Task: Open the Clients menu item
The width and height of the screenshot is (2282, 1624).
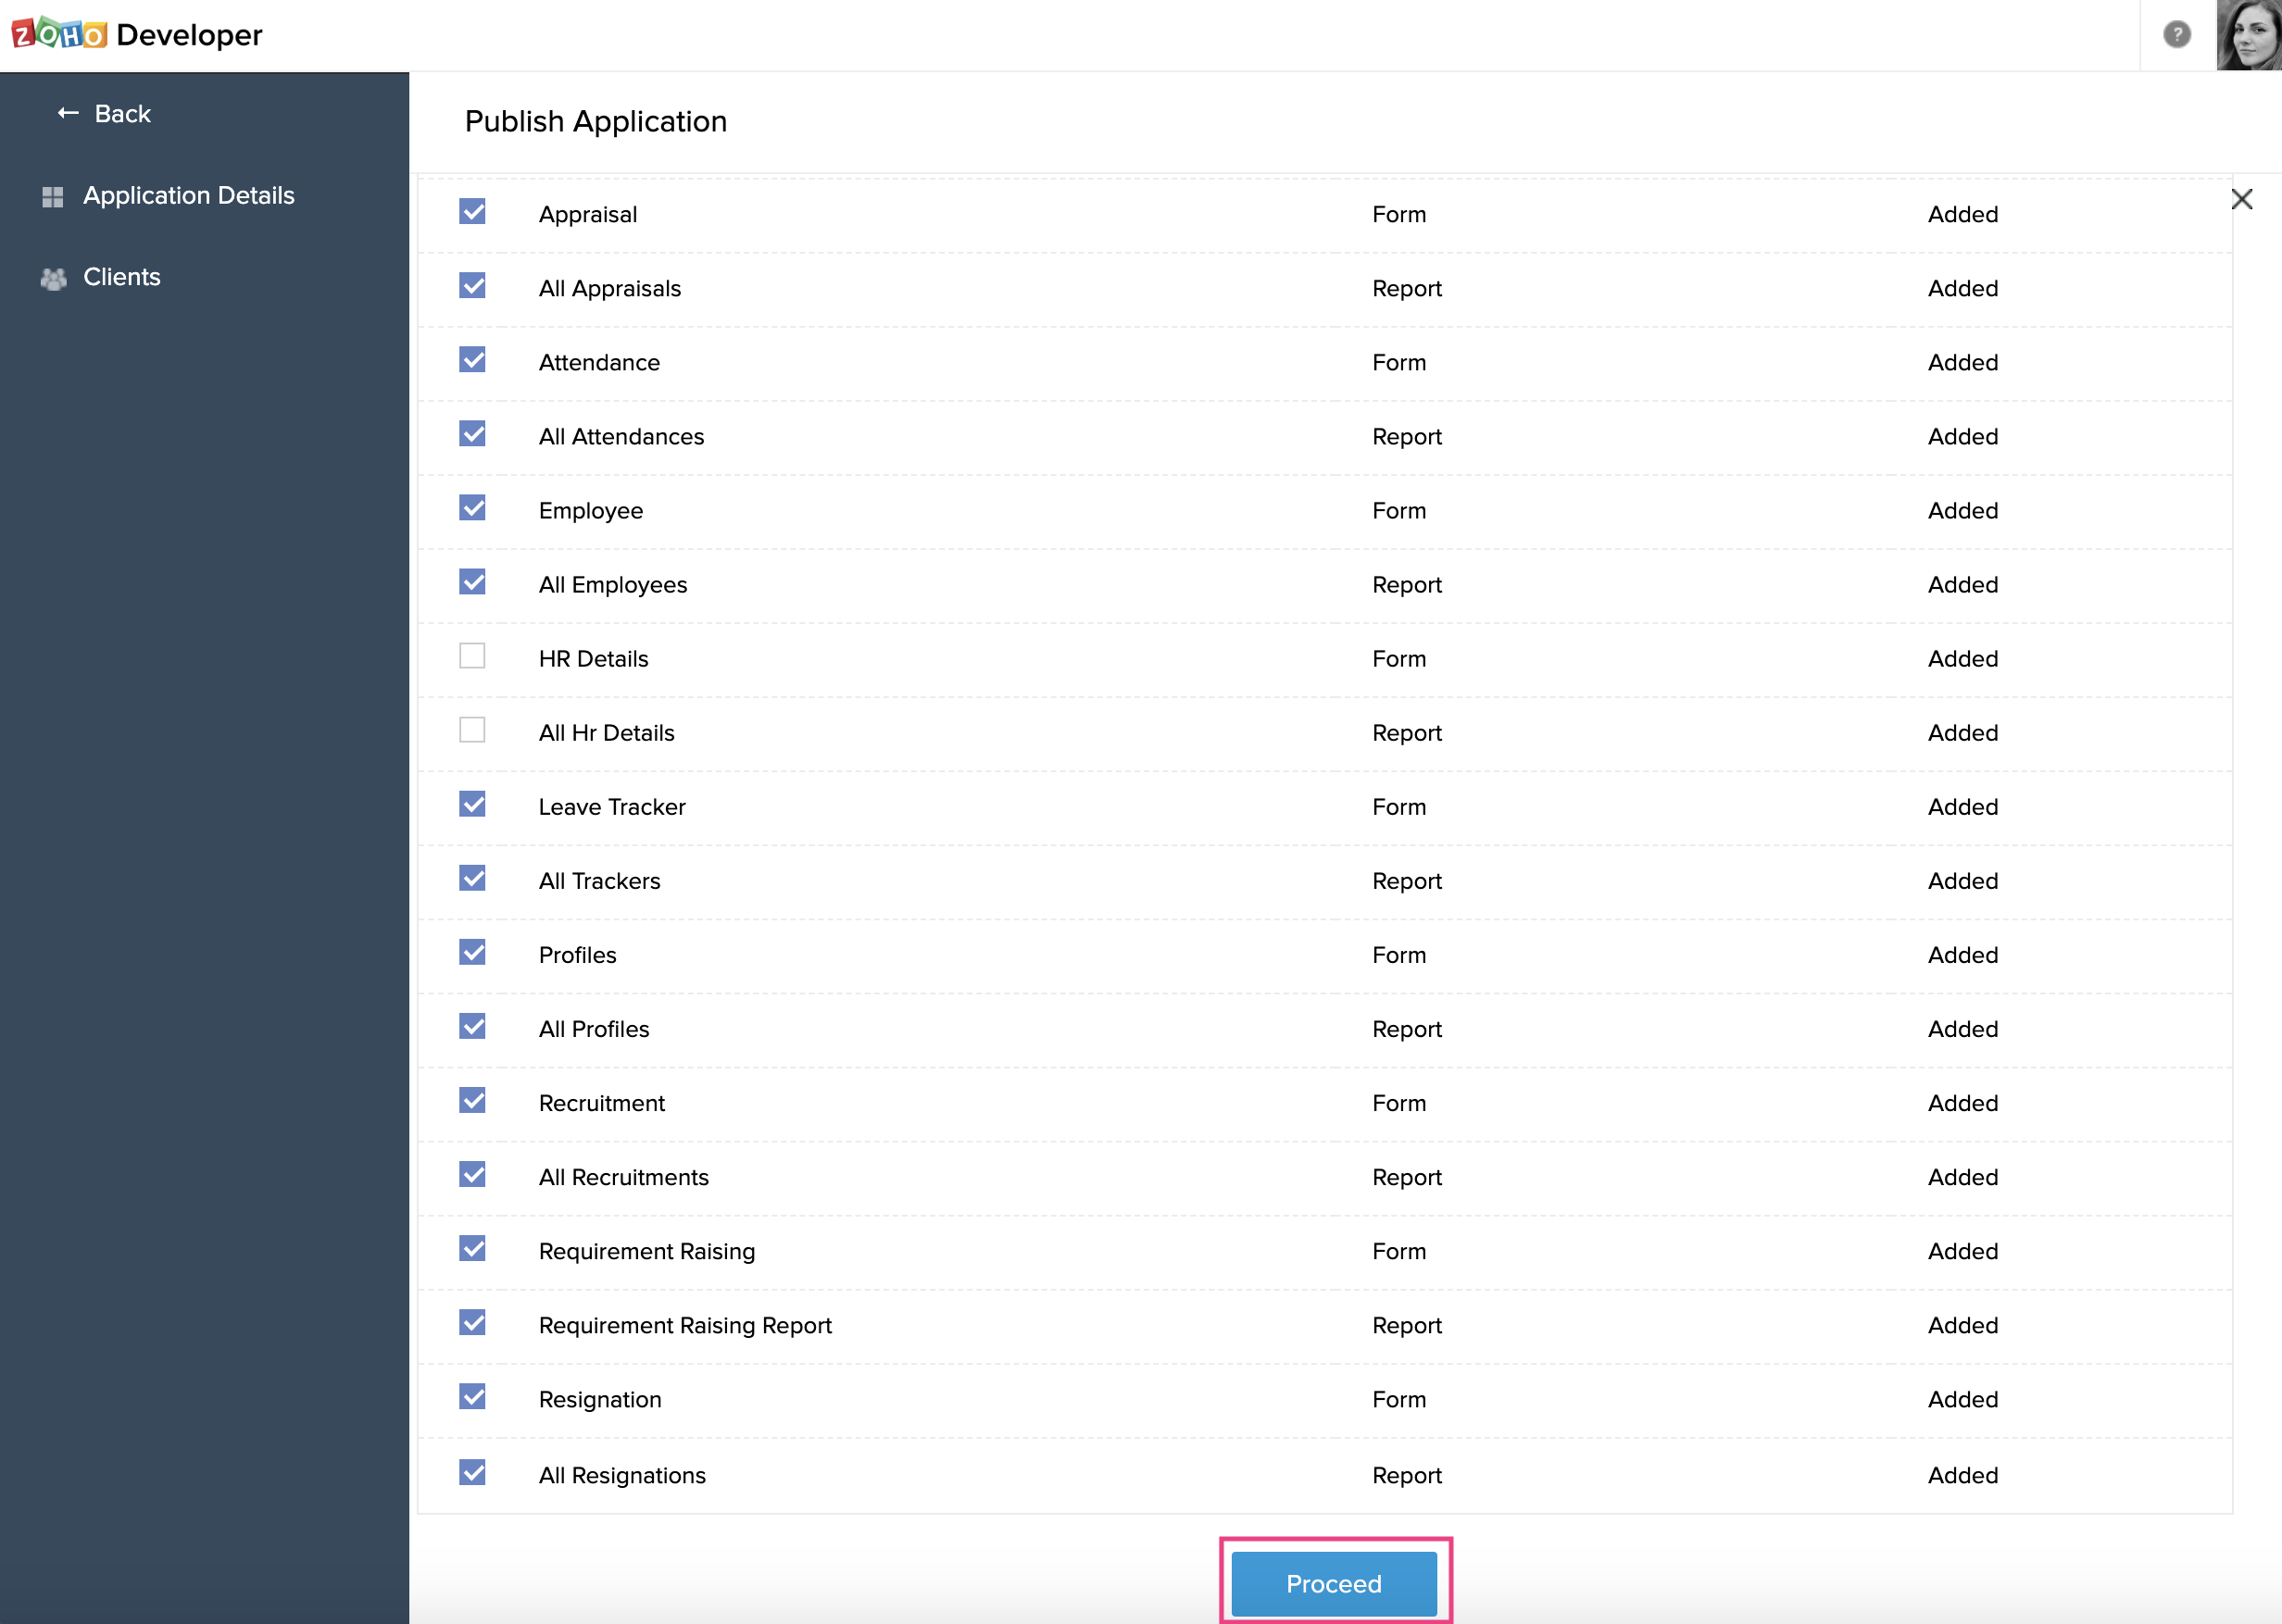Action: [121, 277]
